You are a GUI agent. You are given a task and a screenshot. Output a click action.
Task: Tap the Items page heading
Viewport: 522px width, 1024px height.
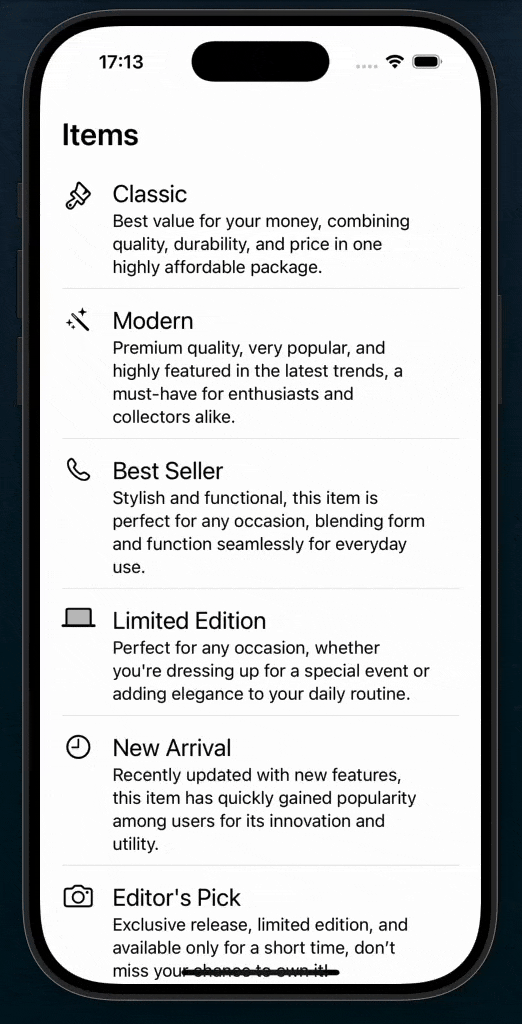coord(101,135)
